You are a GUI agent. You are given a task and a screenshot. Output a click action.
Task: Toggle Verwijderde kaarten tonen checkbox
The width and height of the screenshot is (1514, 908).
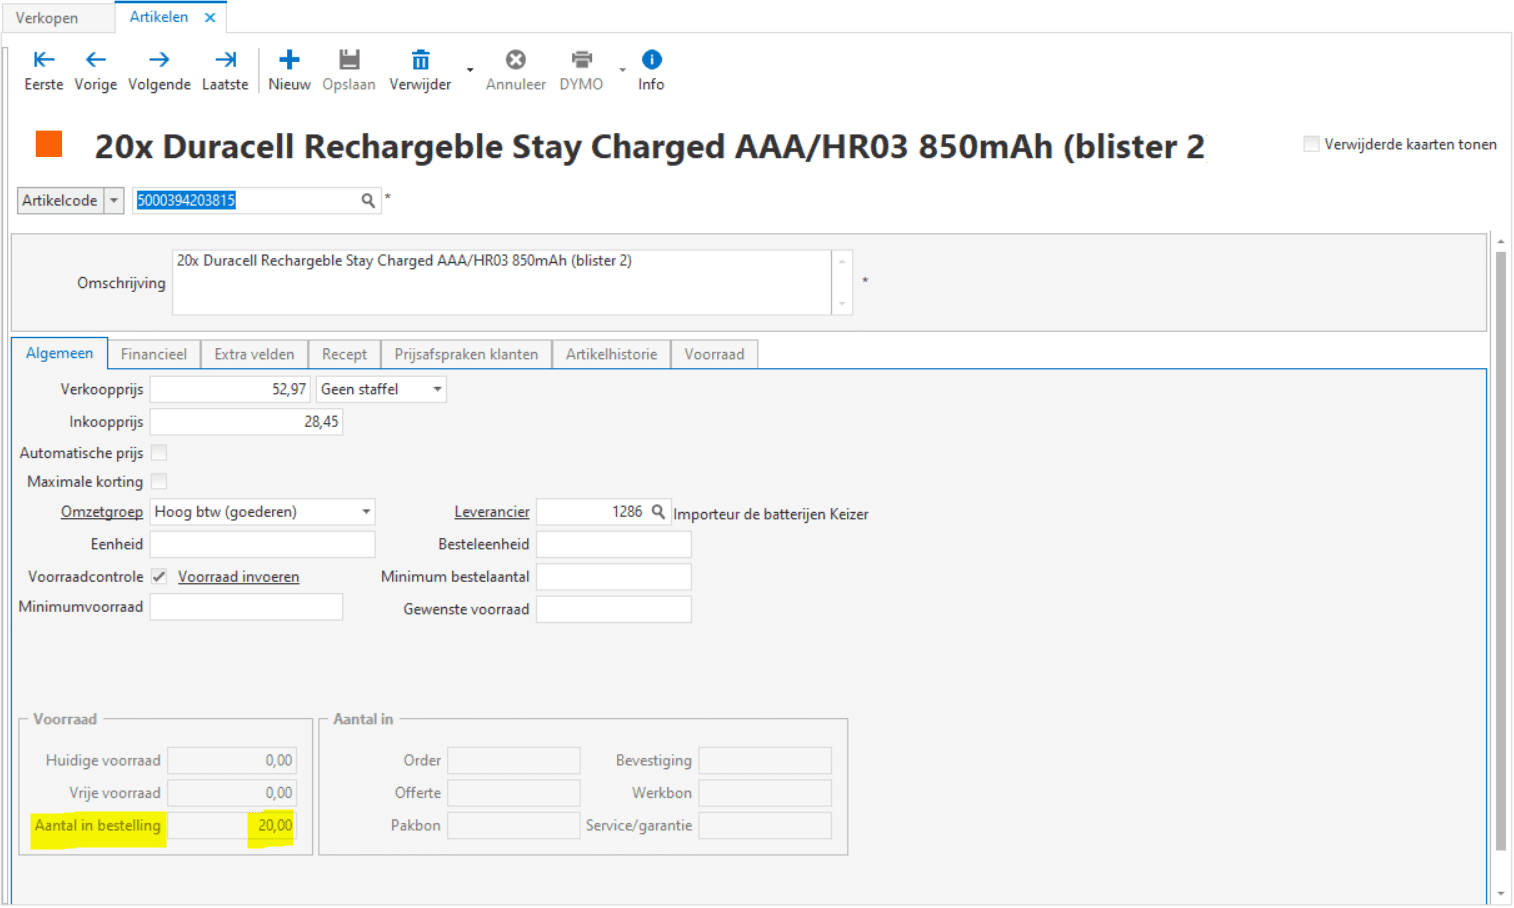point(1311,144)
